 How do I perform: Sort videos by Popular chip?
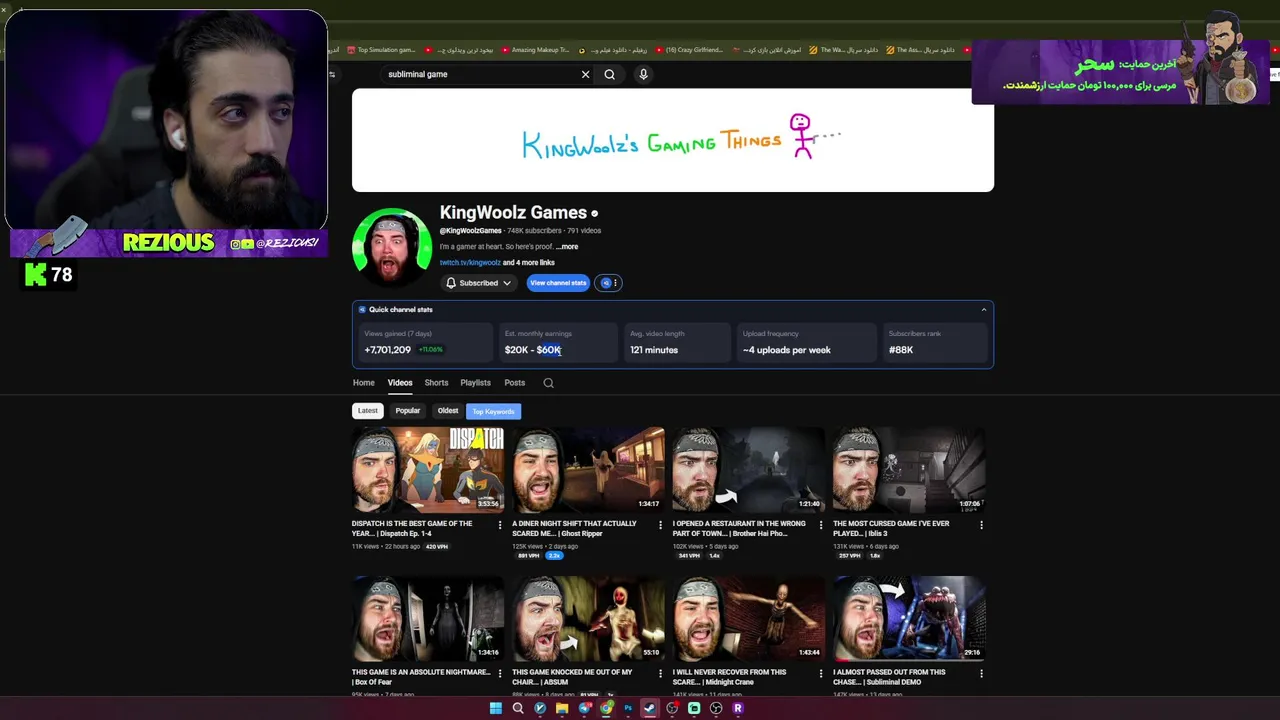tap(407, 411)
